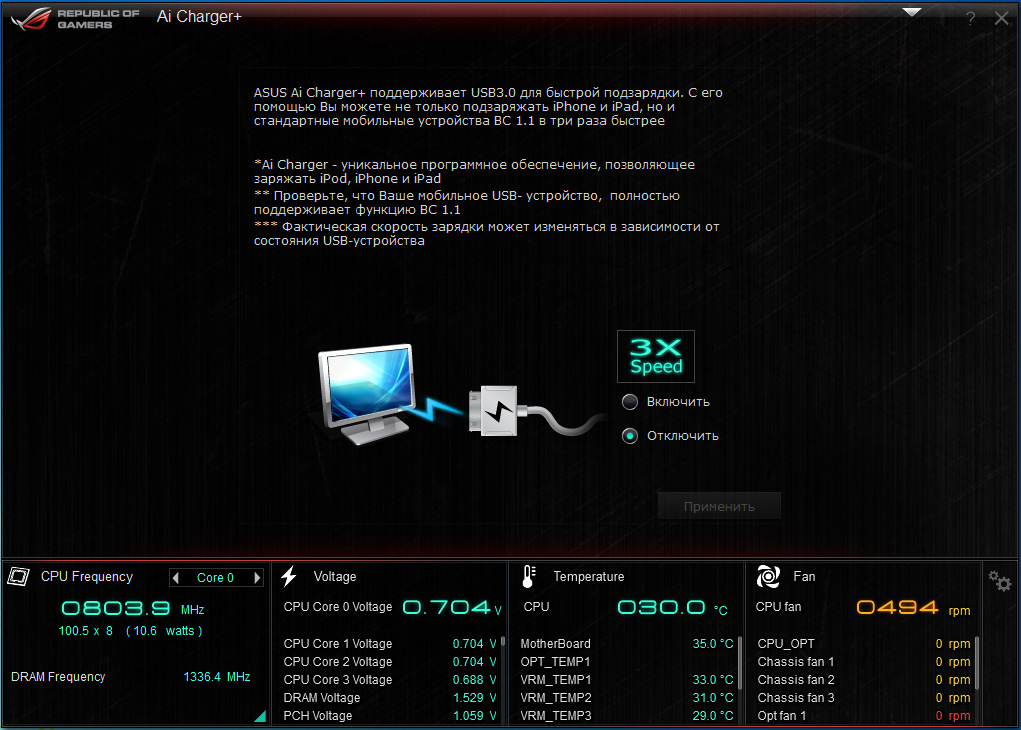Click the USB charger plug illustration

pos(495,411)
